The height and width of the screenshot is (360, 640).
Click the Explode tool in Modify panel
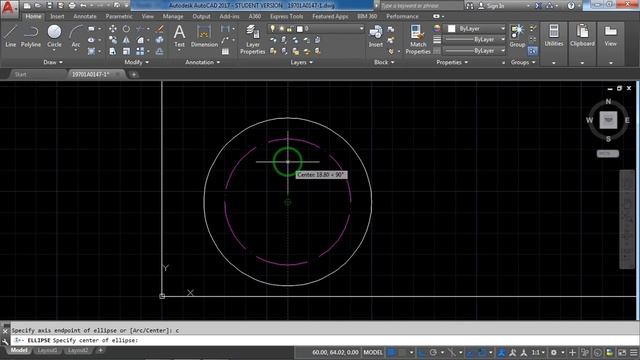pos(160,40)
